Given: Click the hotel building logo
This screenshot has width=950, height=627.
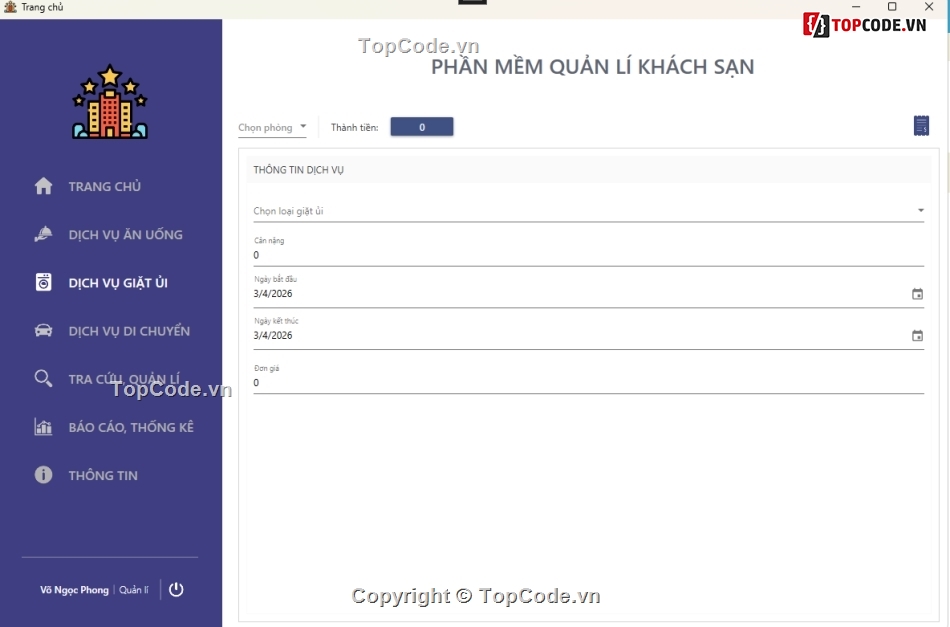Looking at the screenshot, I should [110, 100].
